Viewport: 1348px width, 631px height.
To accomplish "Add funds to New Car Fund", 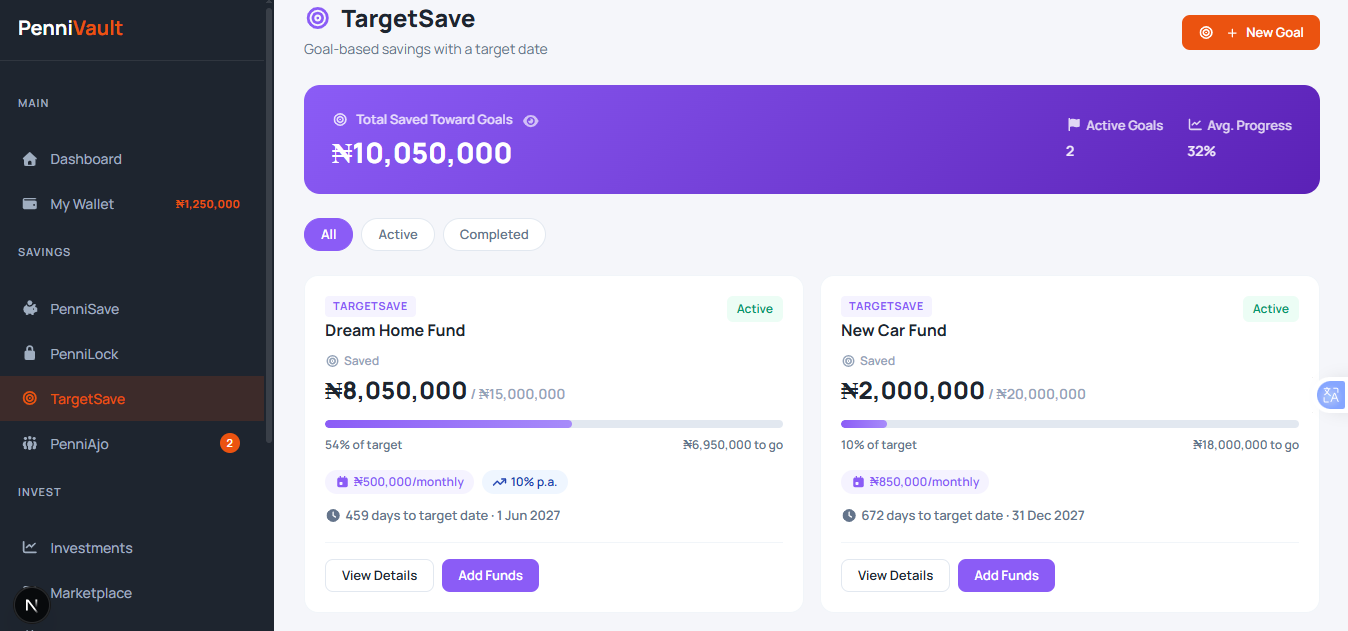I will tap(1006, 575).
